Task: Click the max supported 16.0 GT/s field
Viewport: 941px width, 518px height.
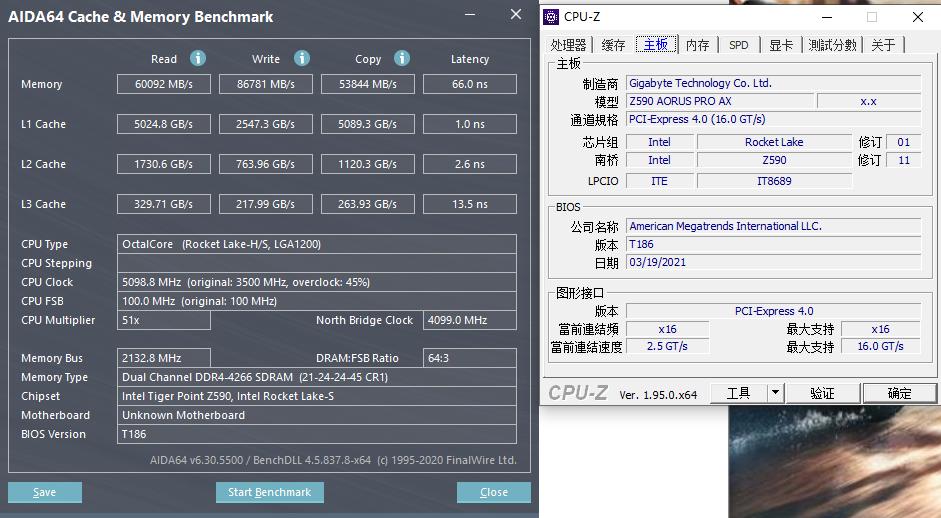Action: 880,346
